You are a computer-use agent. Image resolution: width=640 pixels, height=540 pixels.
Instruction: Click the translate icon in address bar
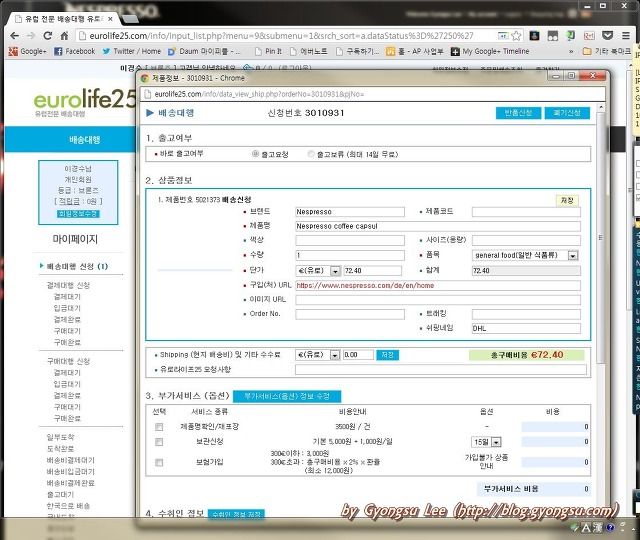[503, 36]
